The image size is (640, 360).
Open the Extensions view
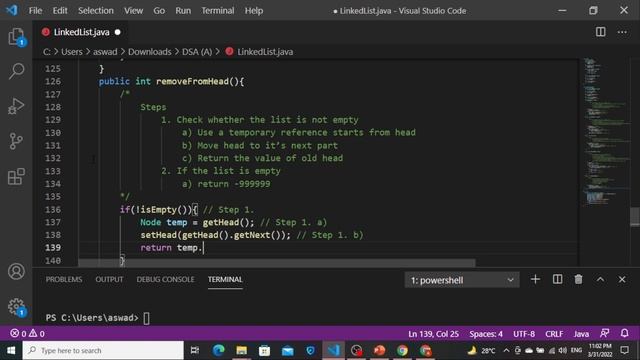(x=16, y=176)
